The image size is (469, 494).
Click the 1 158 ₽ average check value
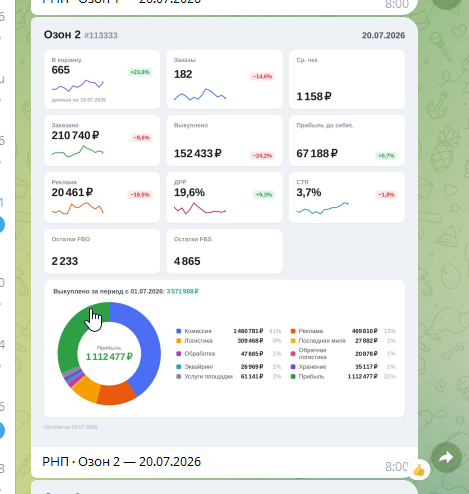[x=314, y=96]
